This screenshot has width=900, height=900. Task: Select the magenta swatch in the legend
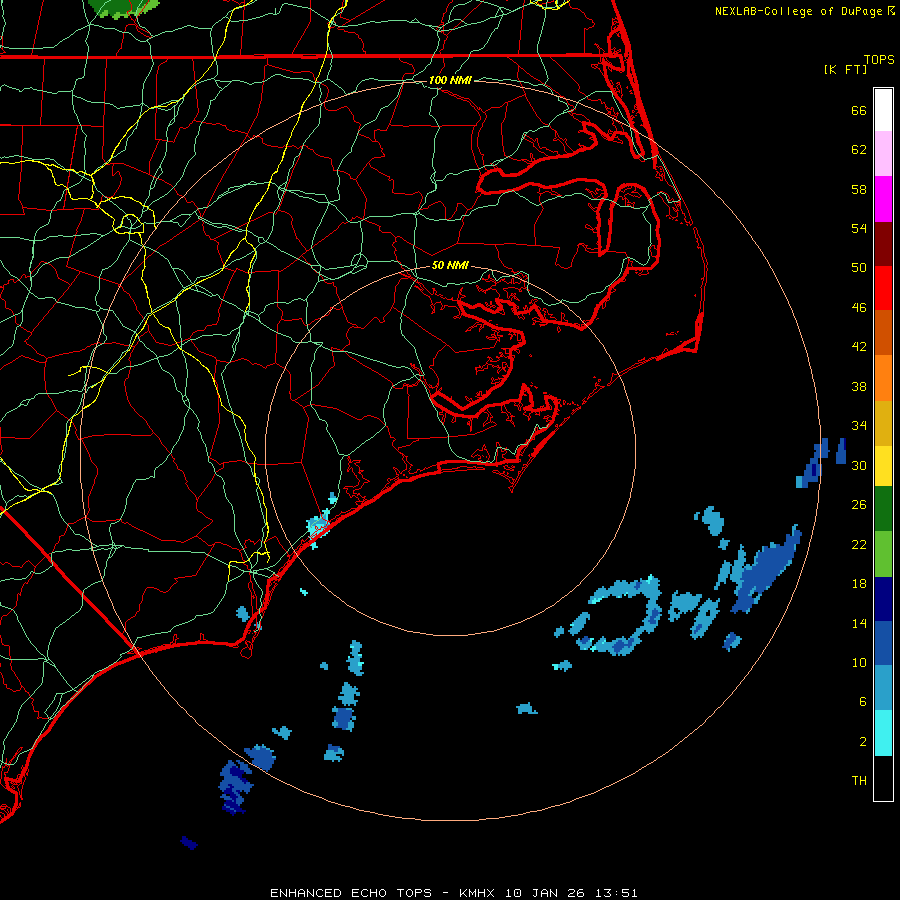883,199
